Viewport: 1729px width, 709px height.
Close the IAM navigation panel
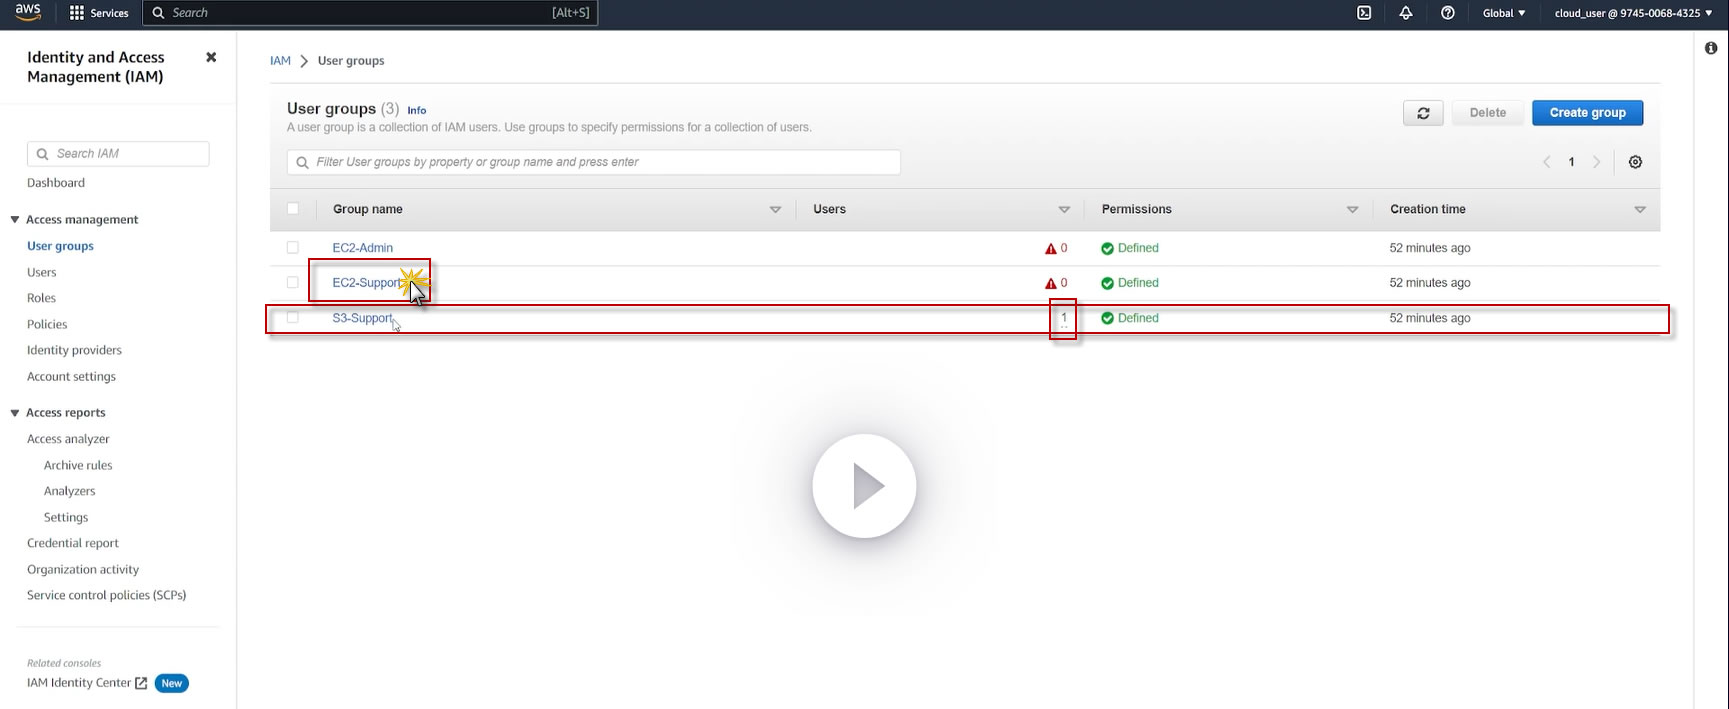click(x=211, y=57)
